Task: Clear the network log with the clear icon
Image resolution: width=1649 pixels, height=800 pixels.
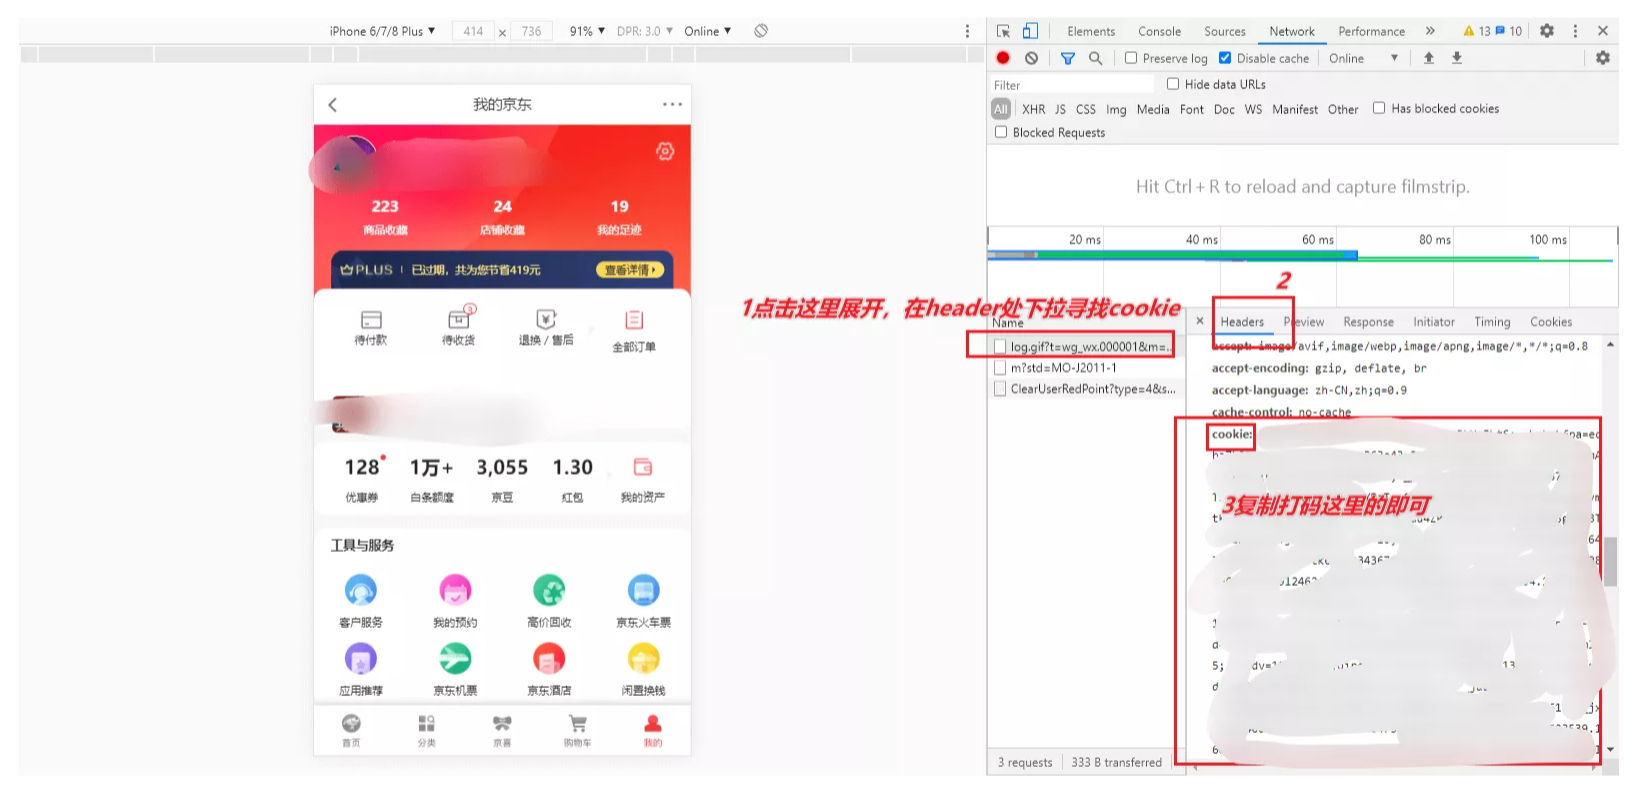Action: pos(1031,58)
